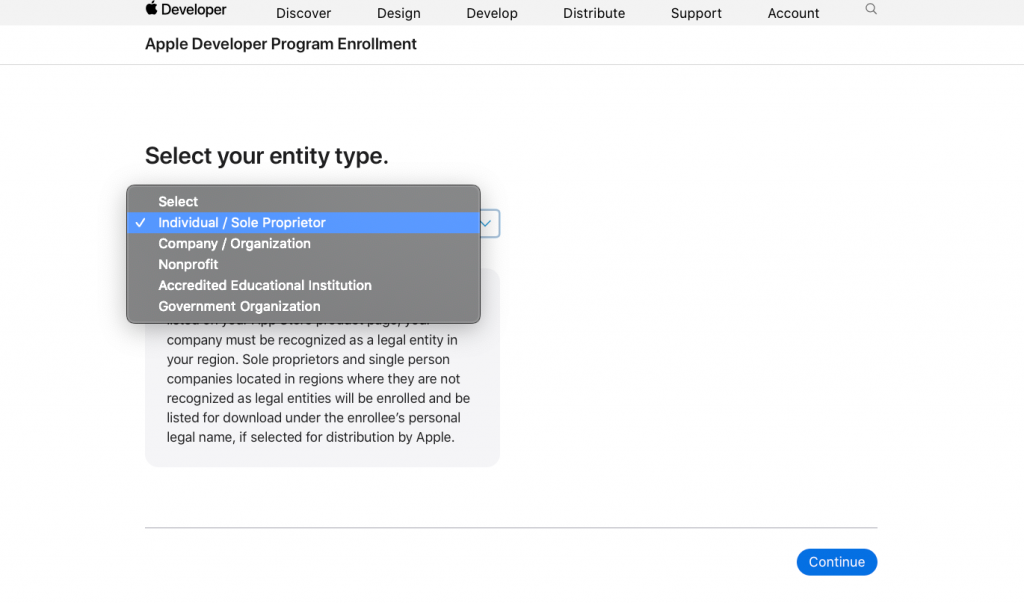1024x604 pixels.
Task: Open the Design menu
Action: point(398,13)
